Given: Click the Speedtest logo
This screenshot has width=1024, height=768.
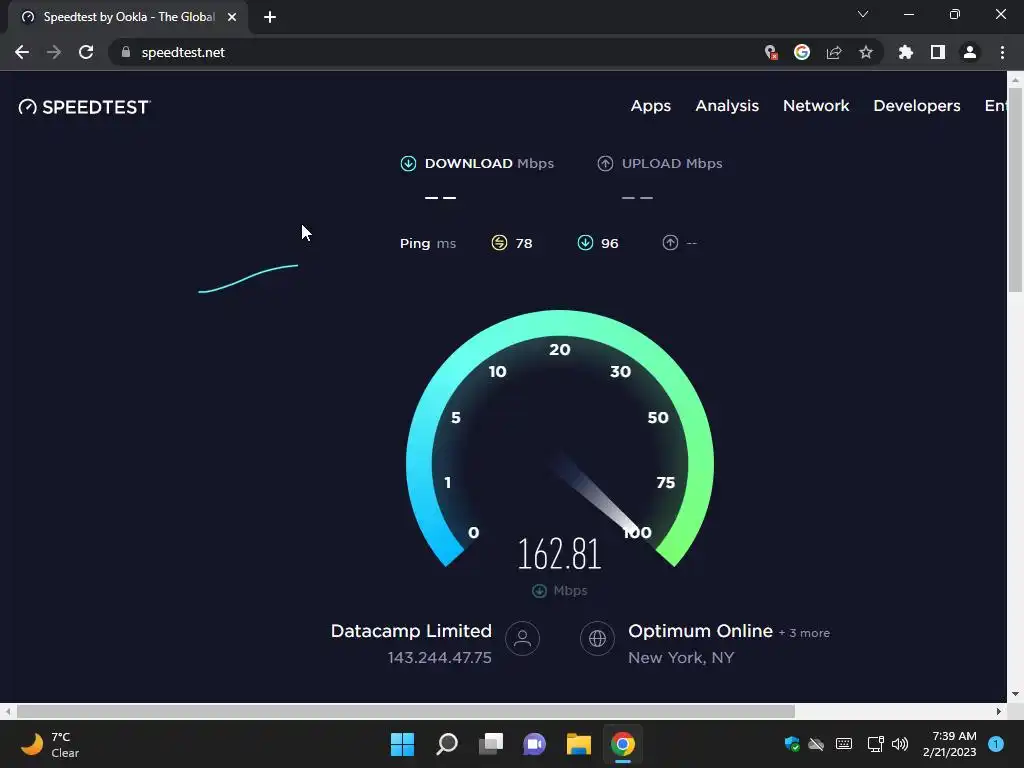Looking at the screenshot, I should pyautogui.click(x=85, y=106).
